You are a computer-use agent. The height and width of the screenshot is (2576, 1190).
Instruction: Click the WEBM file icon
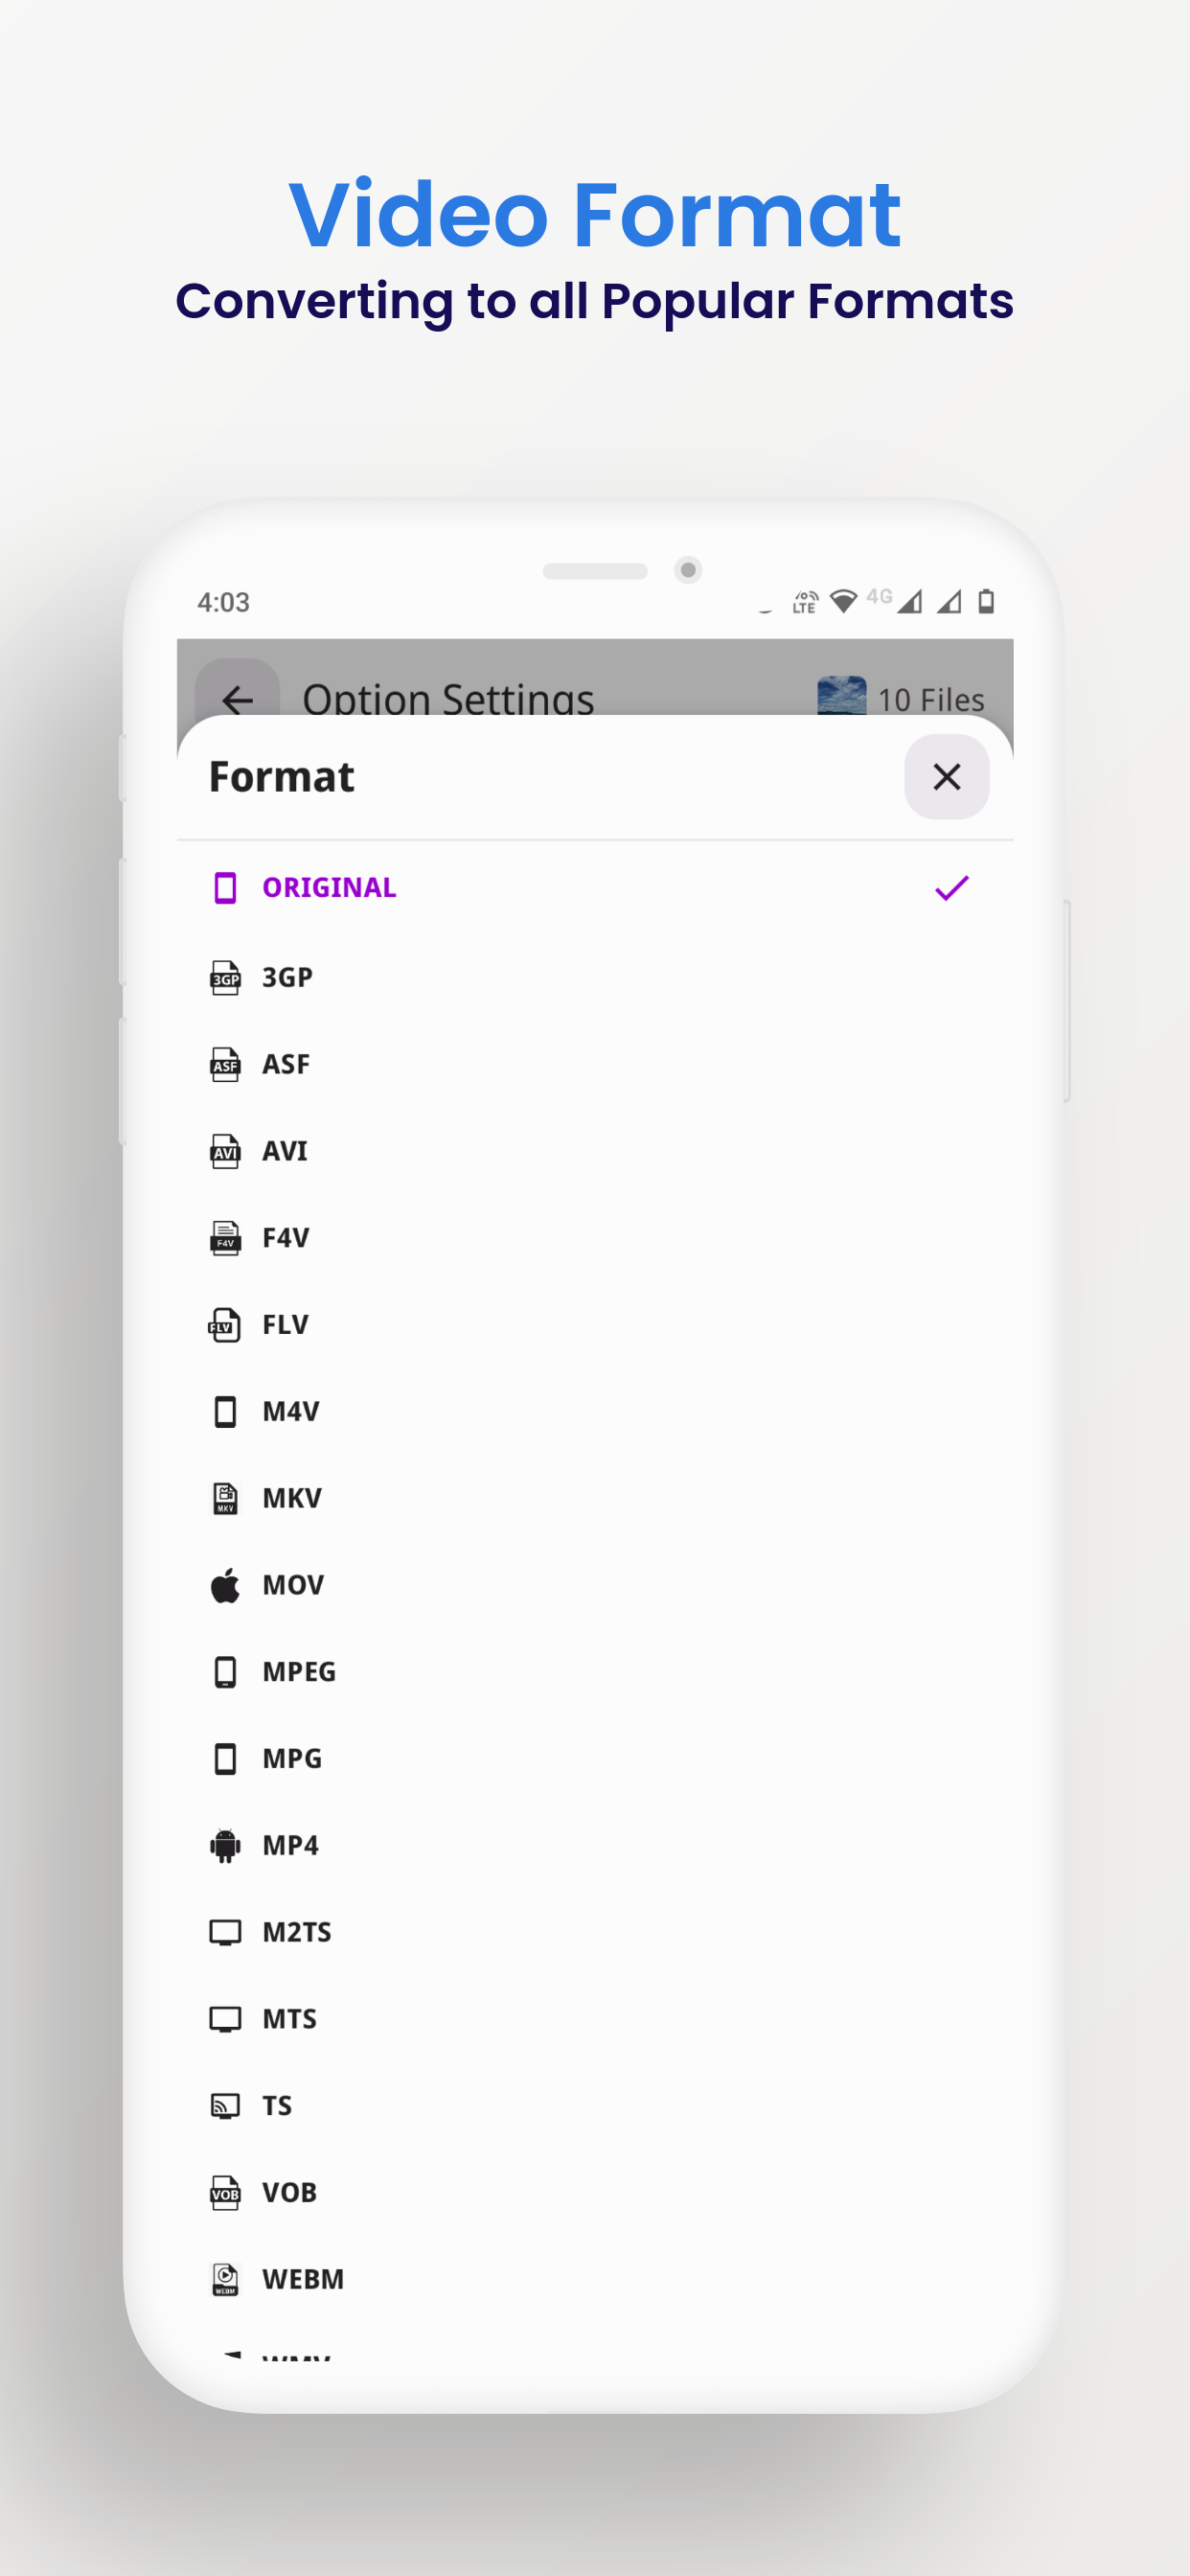tap(225, 2279)
